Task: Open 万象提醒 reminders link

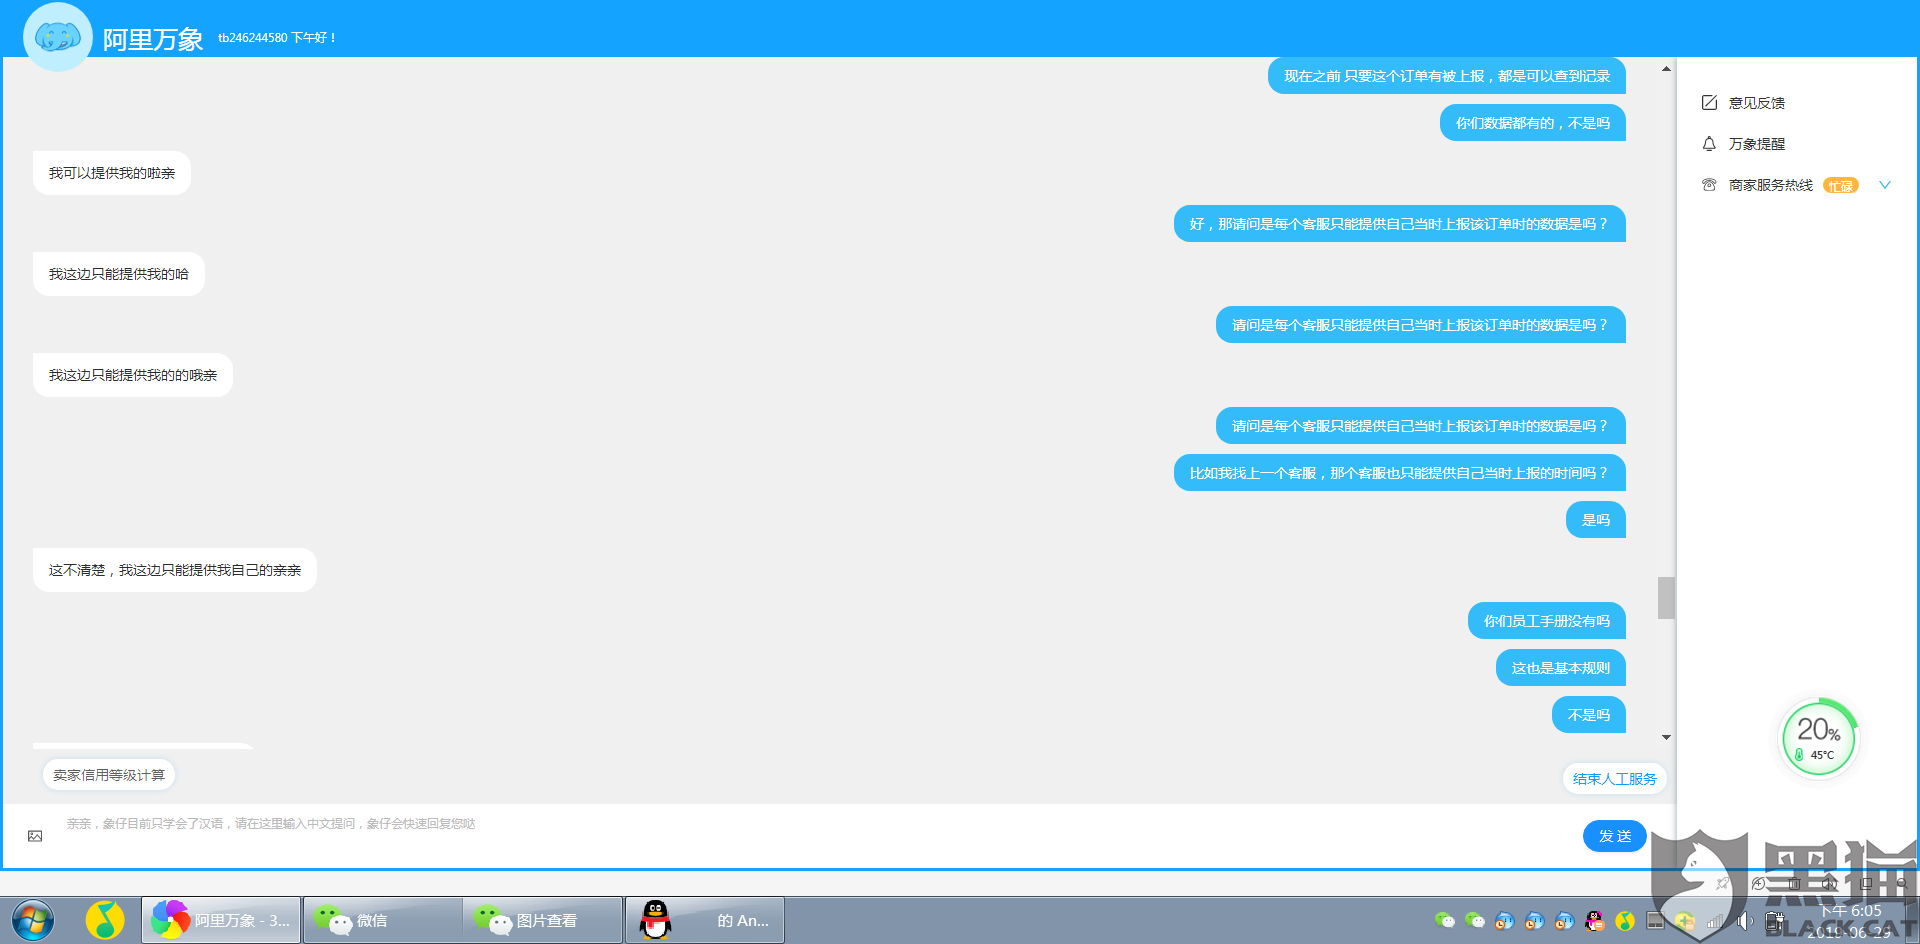Action: pyautogui.click(x=1757, y=144)
